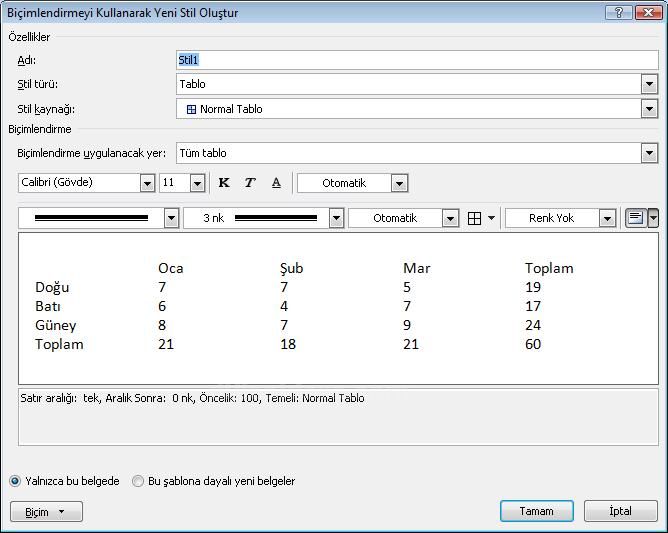Viewport: 668px width, 533px height.
Task: Expand 'Biçimlendirme uygulanacak yer' dropdown arrow
Action: [x=649, y=153]
